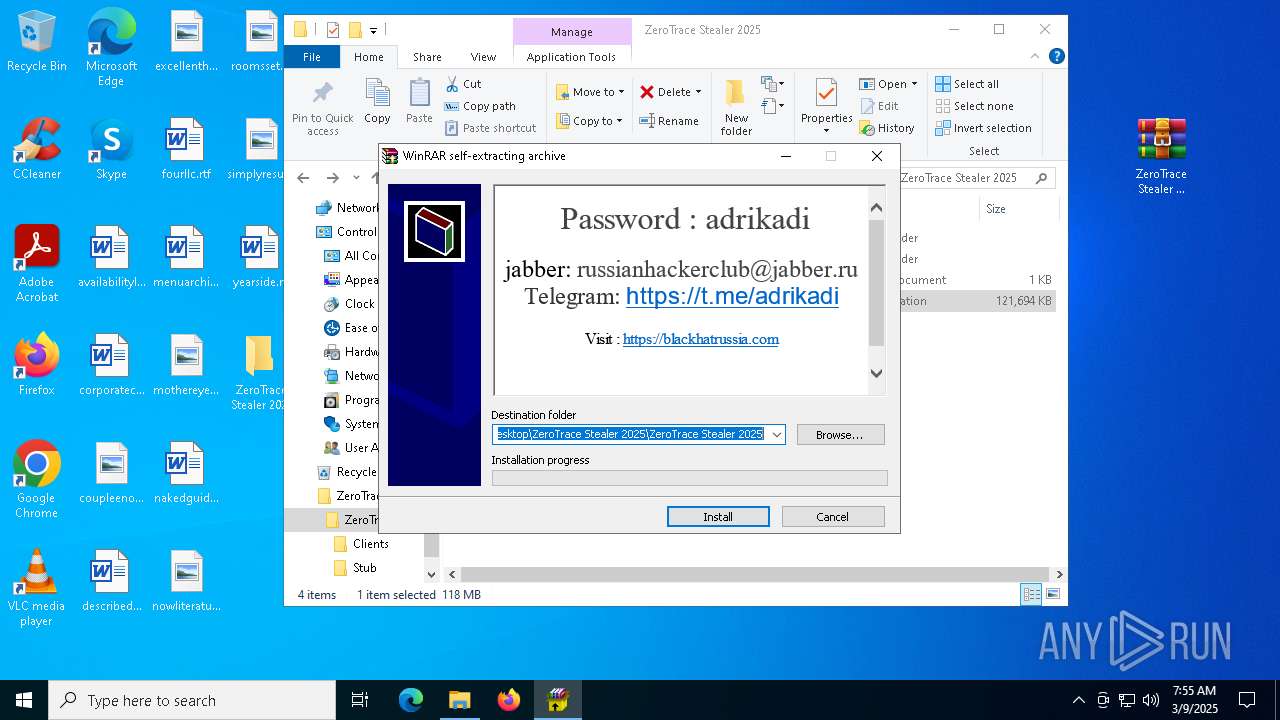Switch Explorer to details view
This screenshot has width=1280, height=720.
[x=1031, y=595]
